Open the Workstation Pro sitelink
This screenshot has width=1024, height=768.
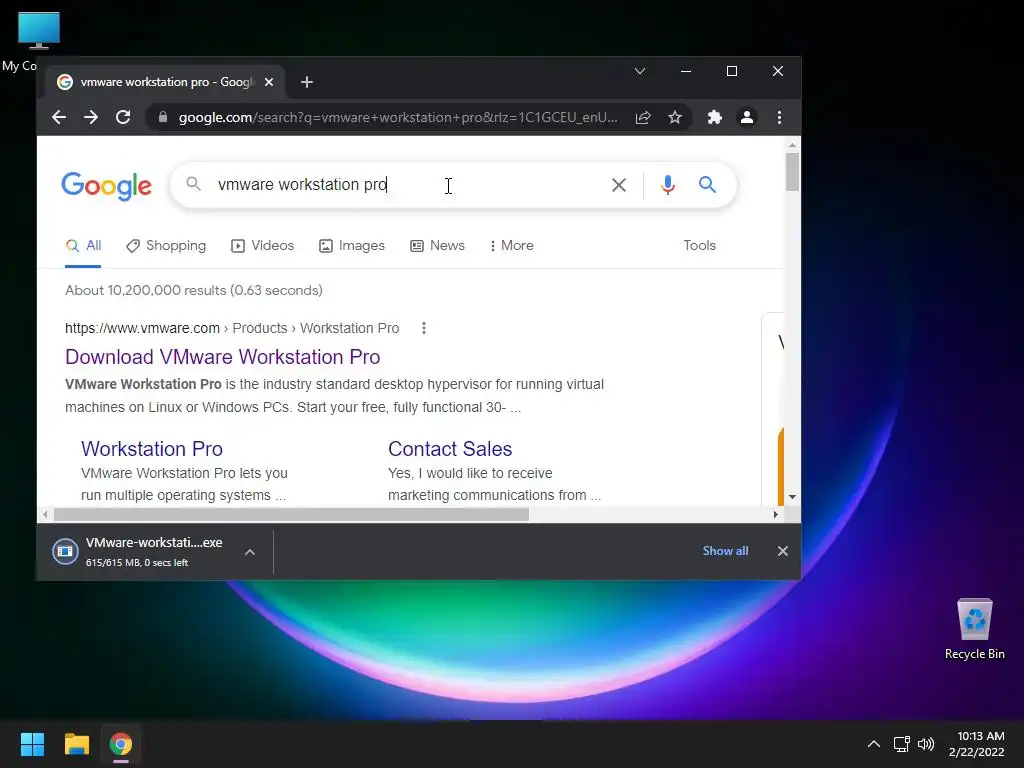pos(152,449)
